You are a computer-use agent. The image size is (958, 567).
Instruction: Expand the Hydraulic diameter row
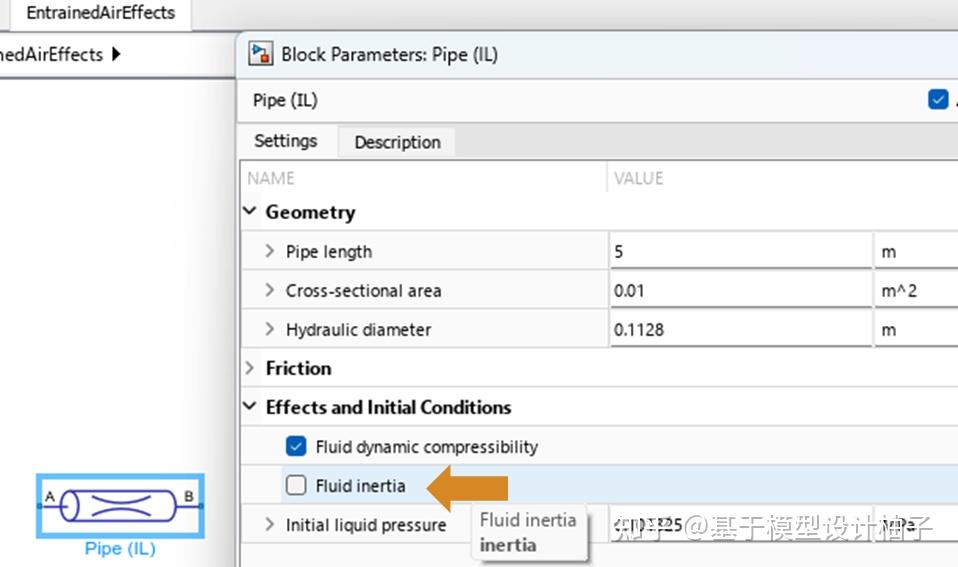point(269,330)
